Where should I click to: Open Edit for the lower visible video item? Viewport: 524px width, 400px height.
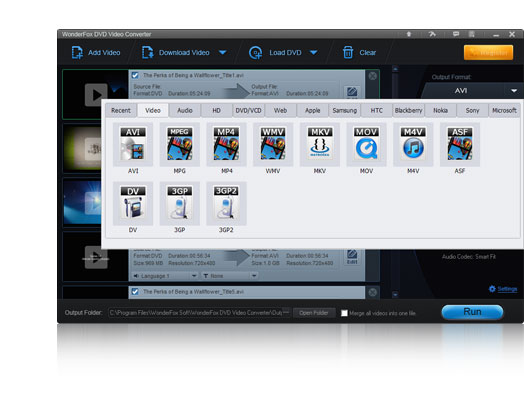click(352, 257)
